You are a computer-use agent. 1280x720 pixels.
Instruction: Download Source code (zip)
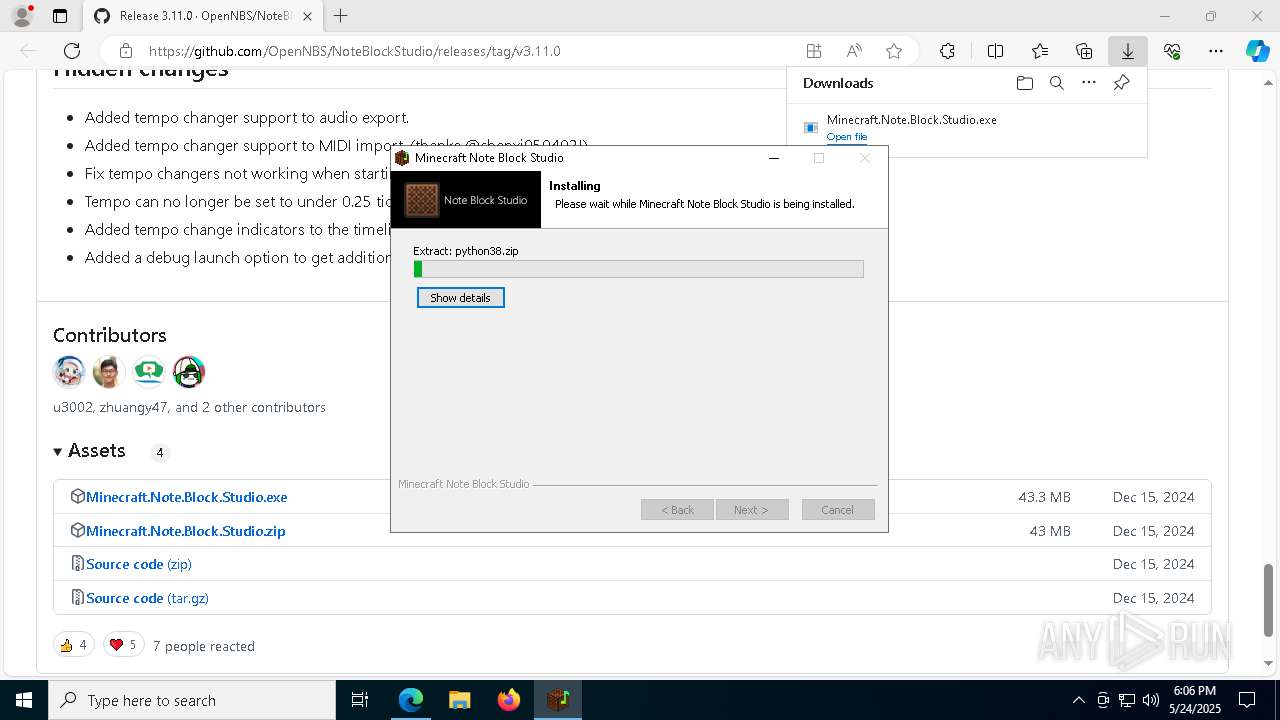coord(138,564)
